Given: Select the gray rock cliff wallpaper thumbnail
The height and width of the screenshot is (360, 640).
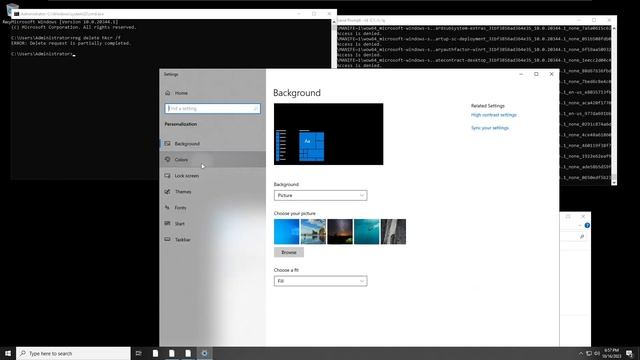Looking at the screenshot, I should tap(393, 231).
